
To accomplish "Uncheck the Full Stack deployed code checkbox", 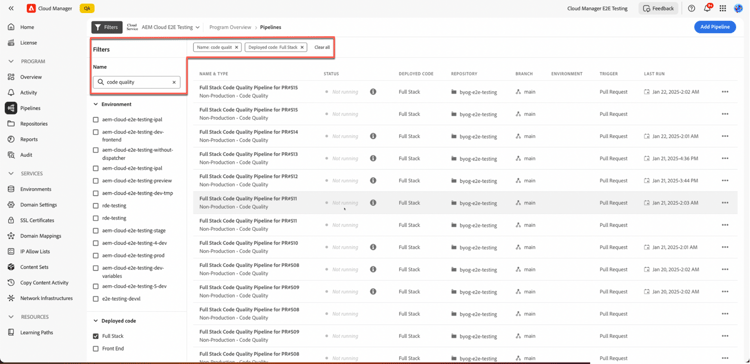I will 96,336.
